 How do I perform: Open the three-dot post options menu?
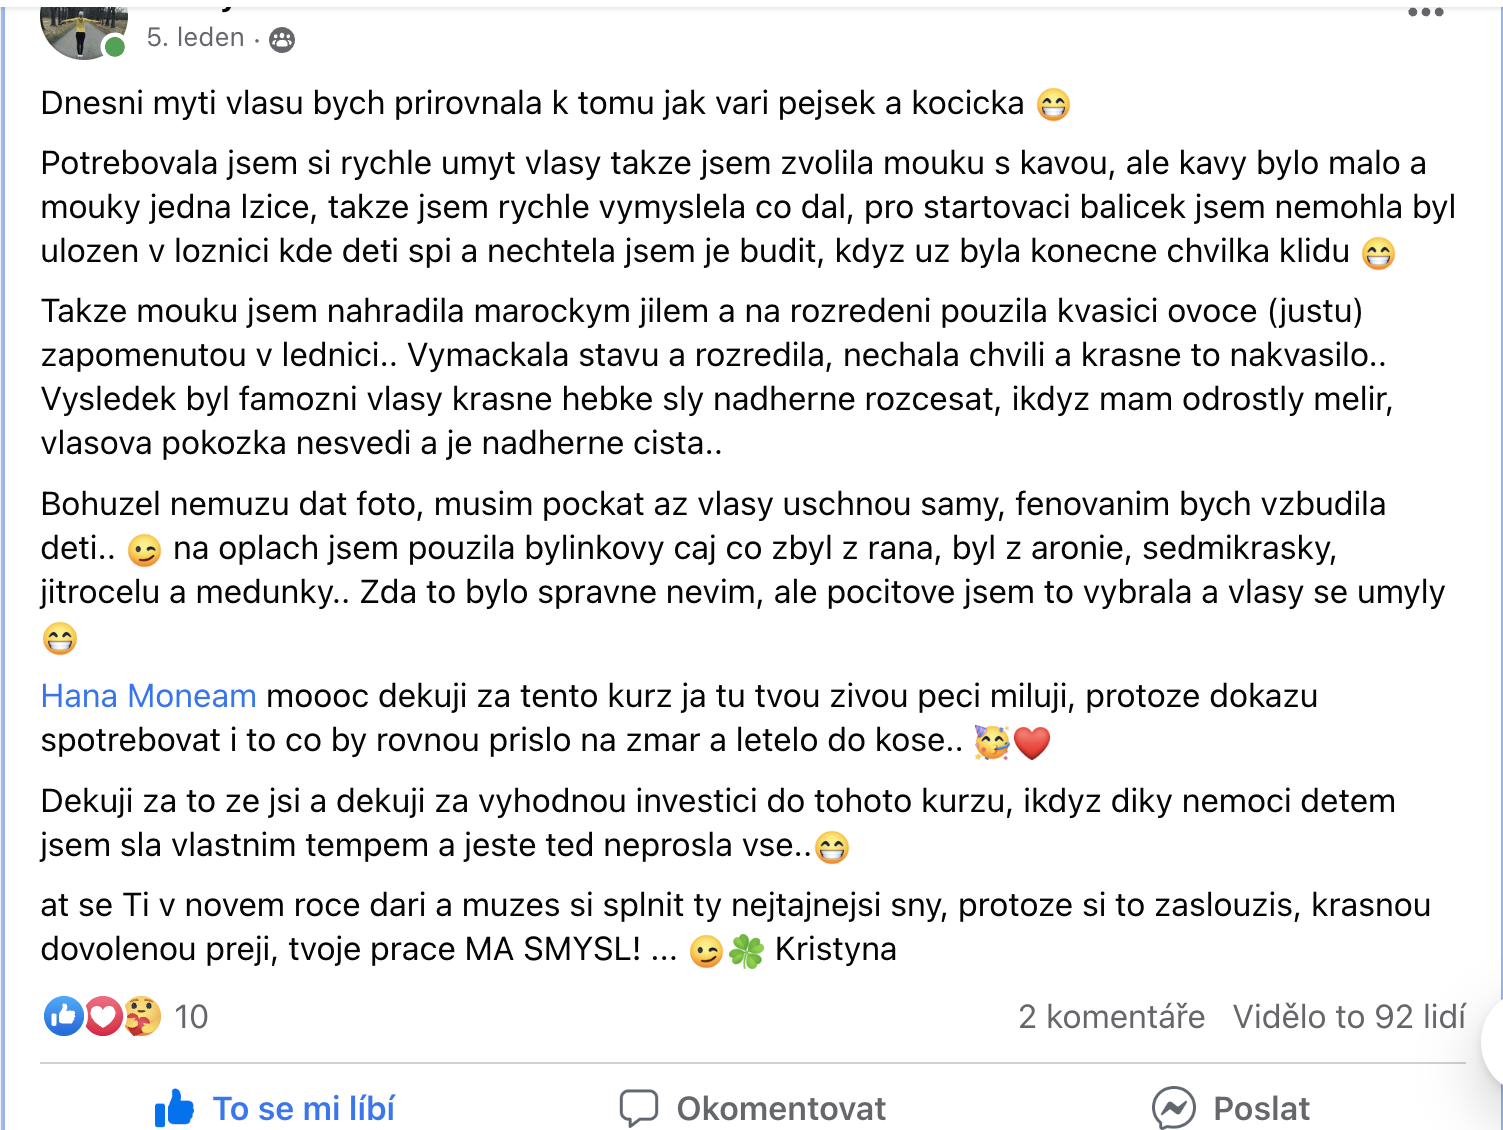pyautogui.click(x=1425, y=12)
